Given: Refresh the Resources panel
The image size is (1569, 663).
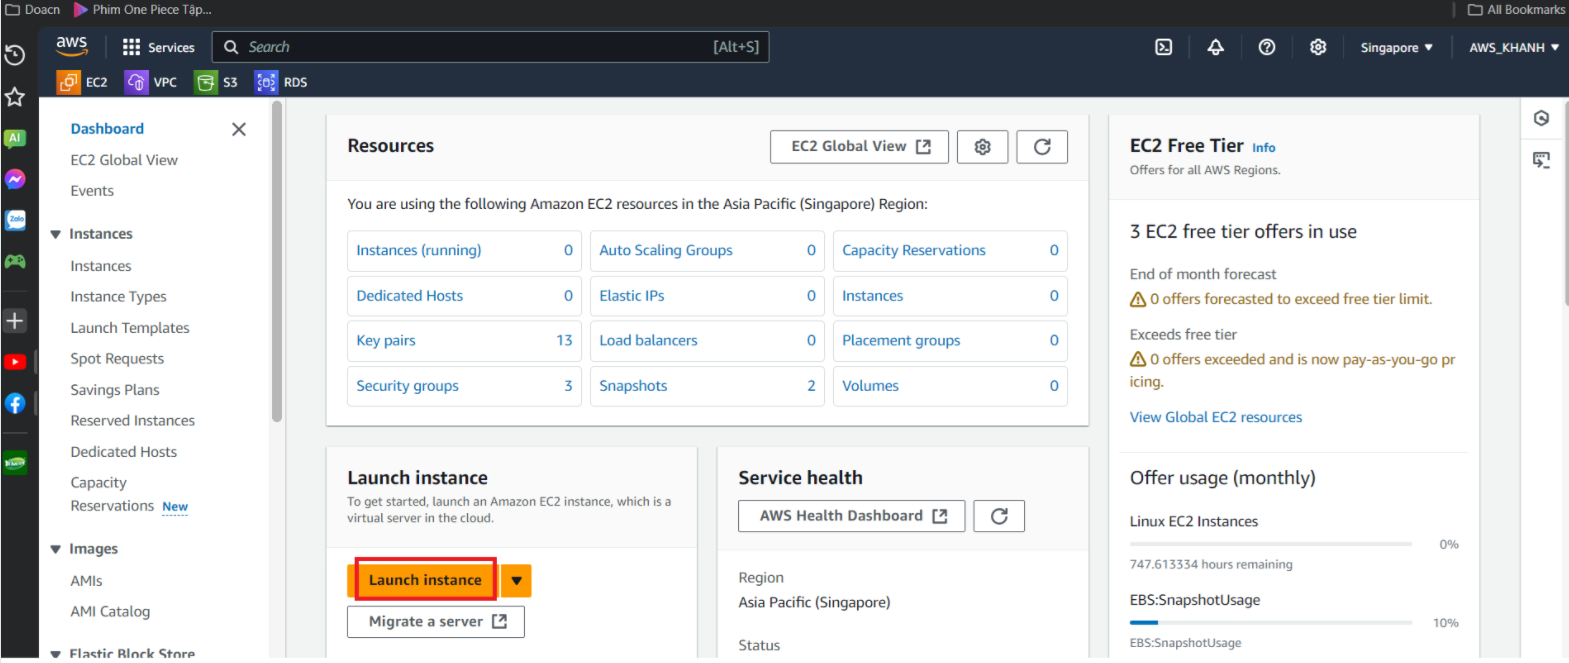Looking at the screenshot, I should click(x=1042, y=147).
